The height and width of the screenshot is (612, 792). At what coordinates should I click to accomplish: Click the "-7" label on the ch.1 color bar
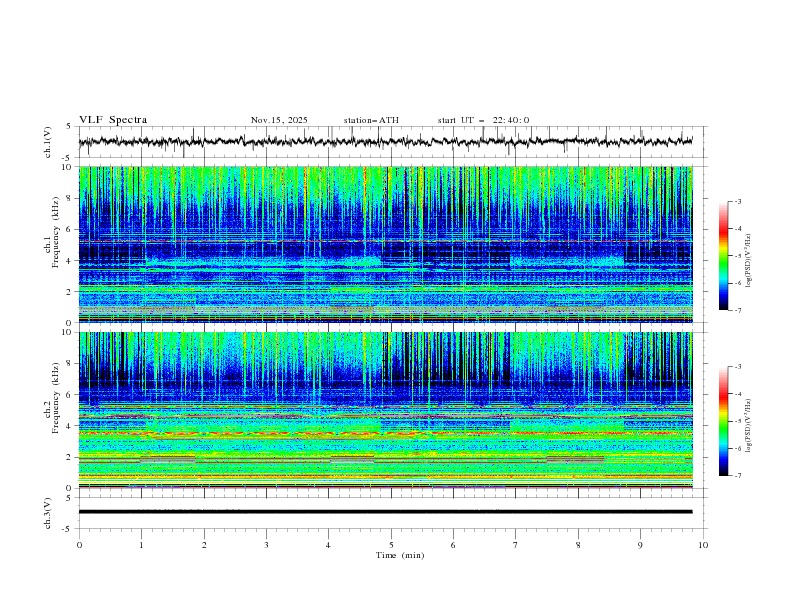click(738, 310)
